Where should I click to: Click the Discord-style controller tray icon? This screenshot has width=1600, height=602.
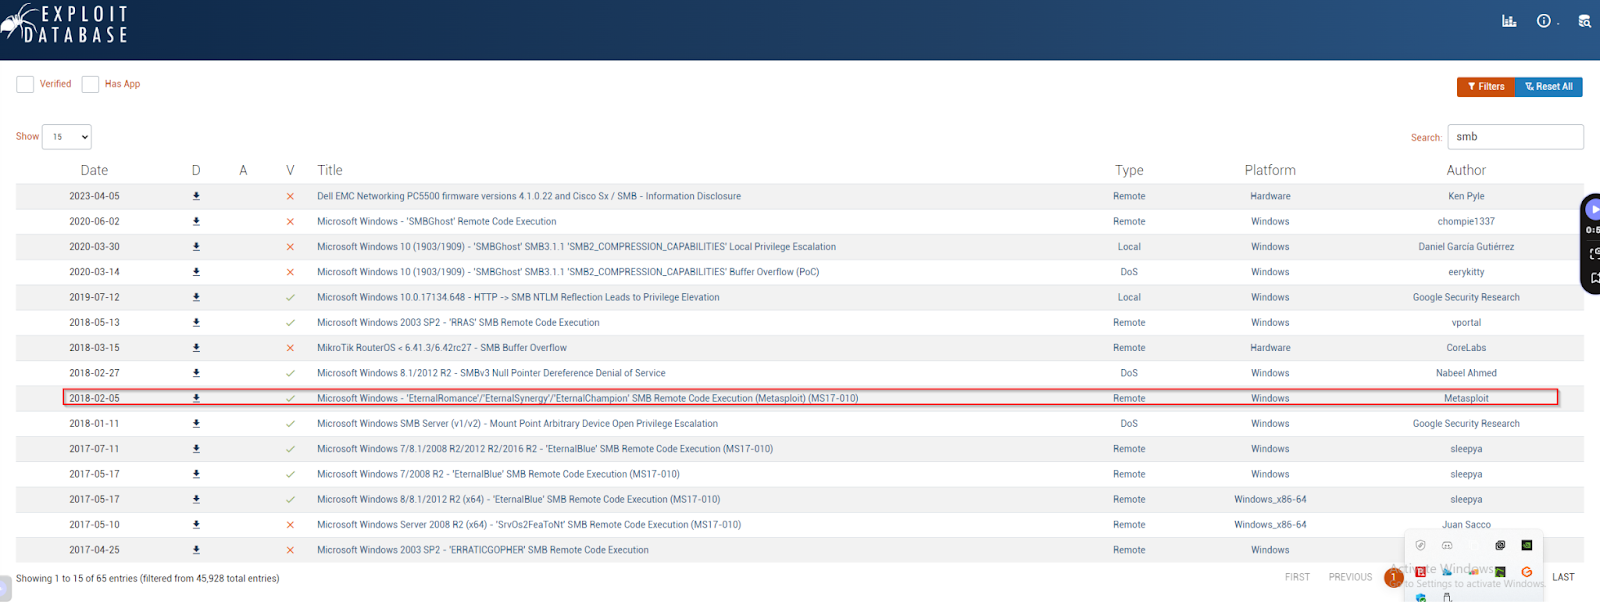1447,545
